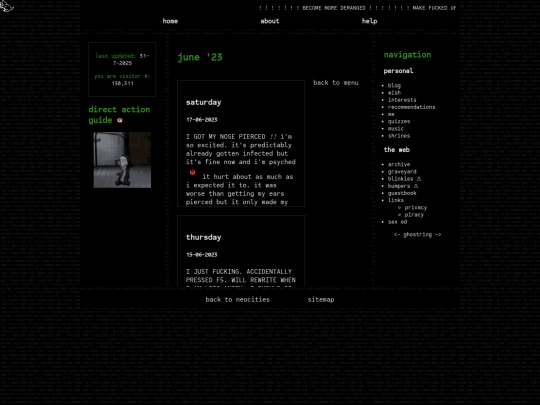
Task: Go to previous ghostring site arrow
Action: (397, 235)
